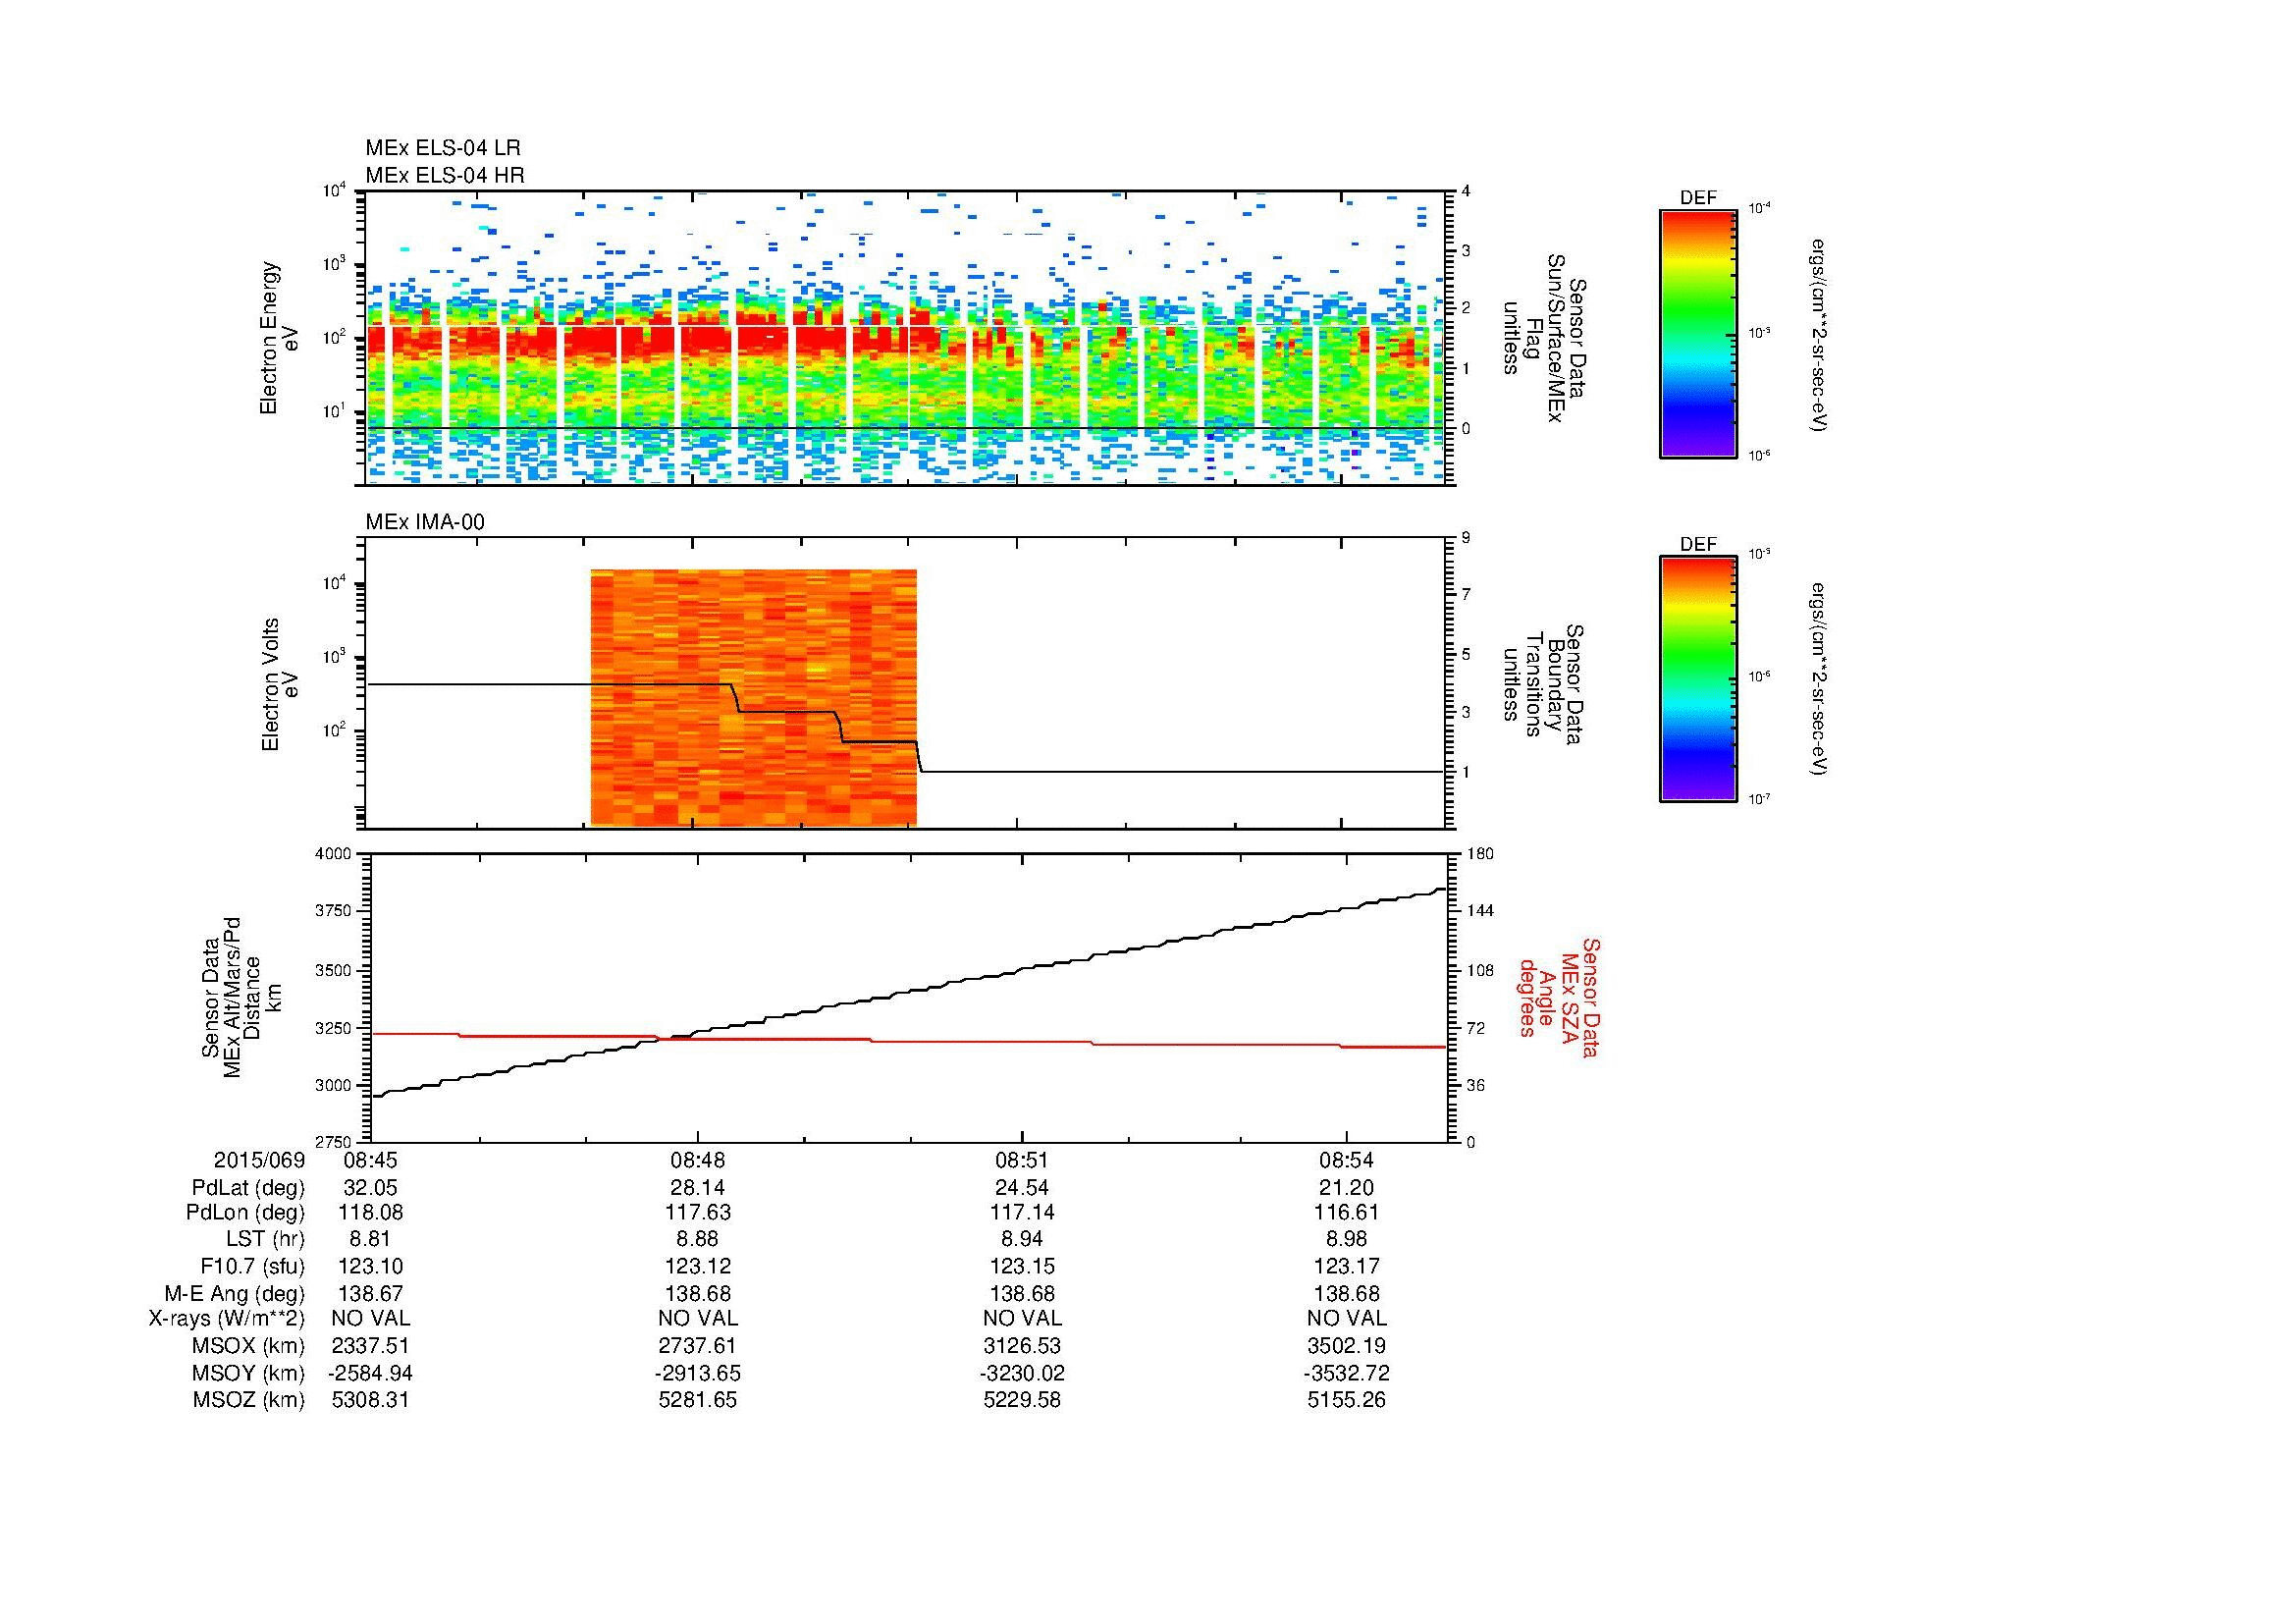Click LST value 8.81
The height and width of the screenshot is (1623, 2296).
pyautogui.click(x=370, y=1240)
